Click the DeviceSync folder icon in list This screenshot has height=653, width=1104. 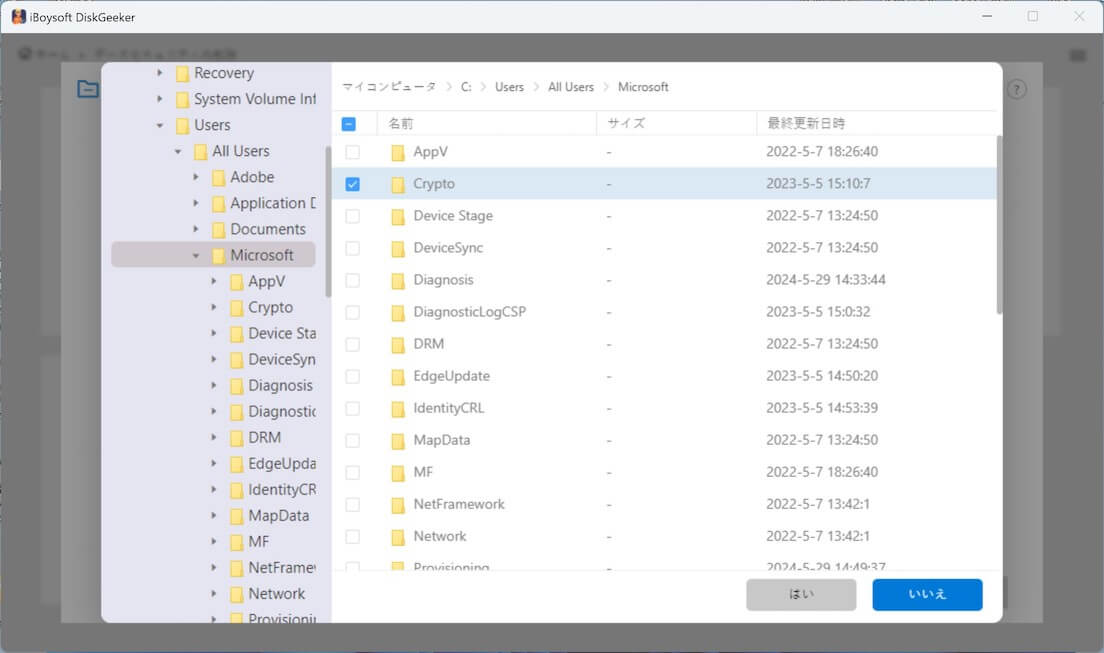coord(398,248)
